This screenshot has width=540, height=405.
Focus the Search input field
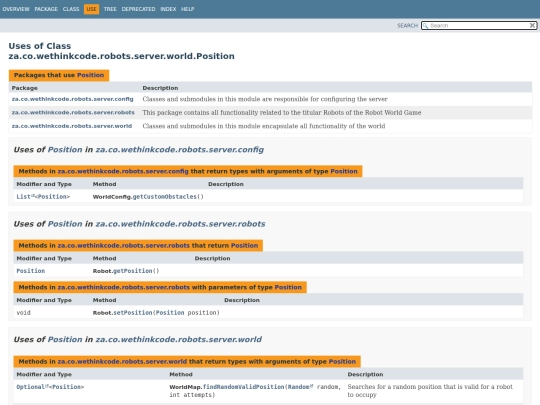pos(479,25)
